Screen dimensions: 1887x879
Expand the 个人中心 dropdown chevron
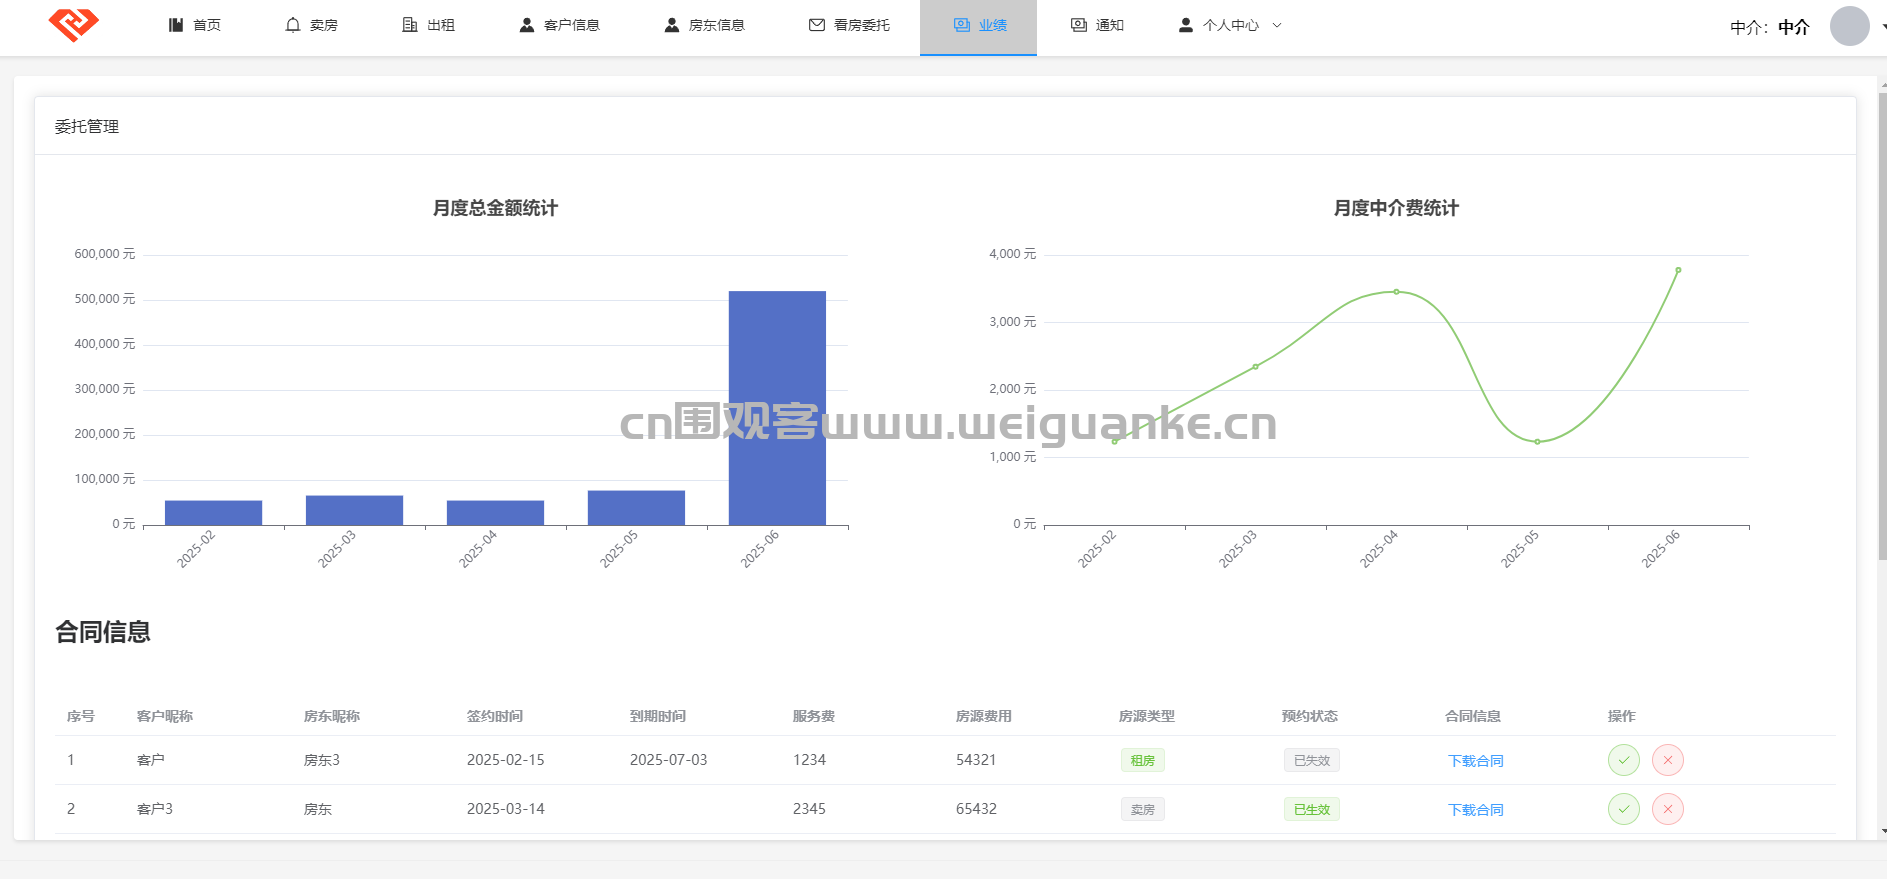click(1277, 25)
